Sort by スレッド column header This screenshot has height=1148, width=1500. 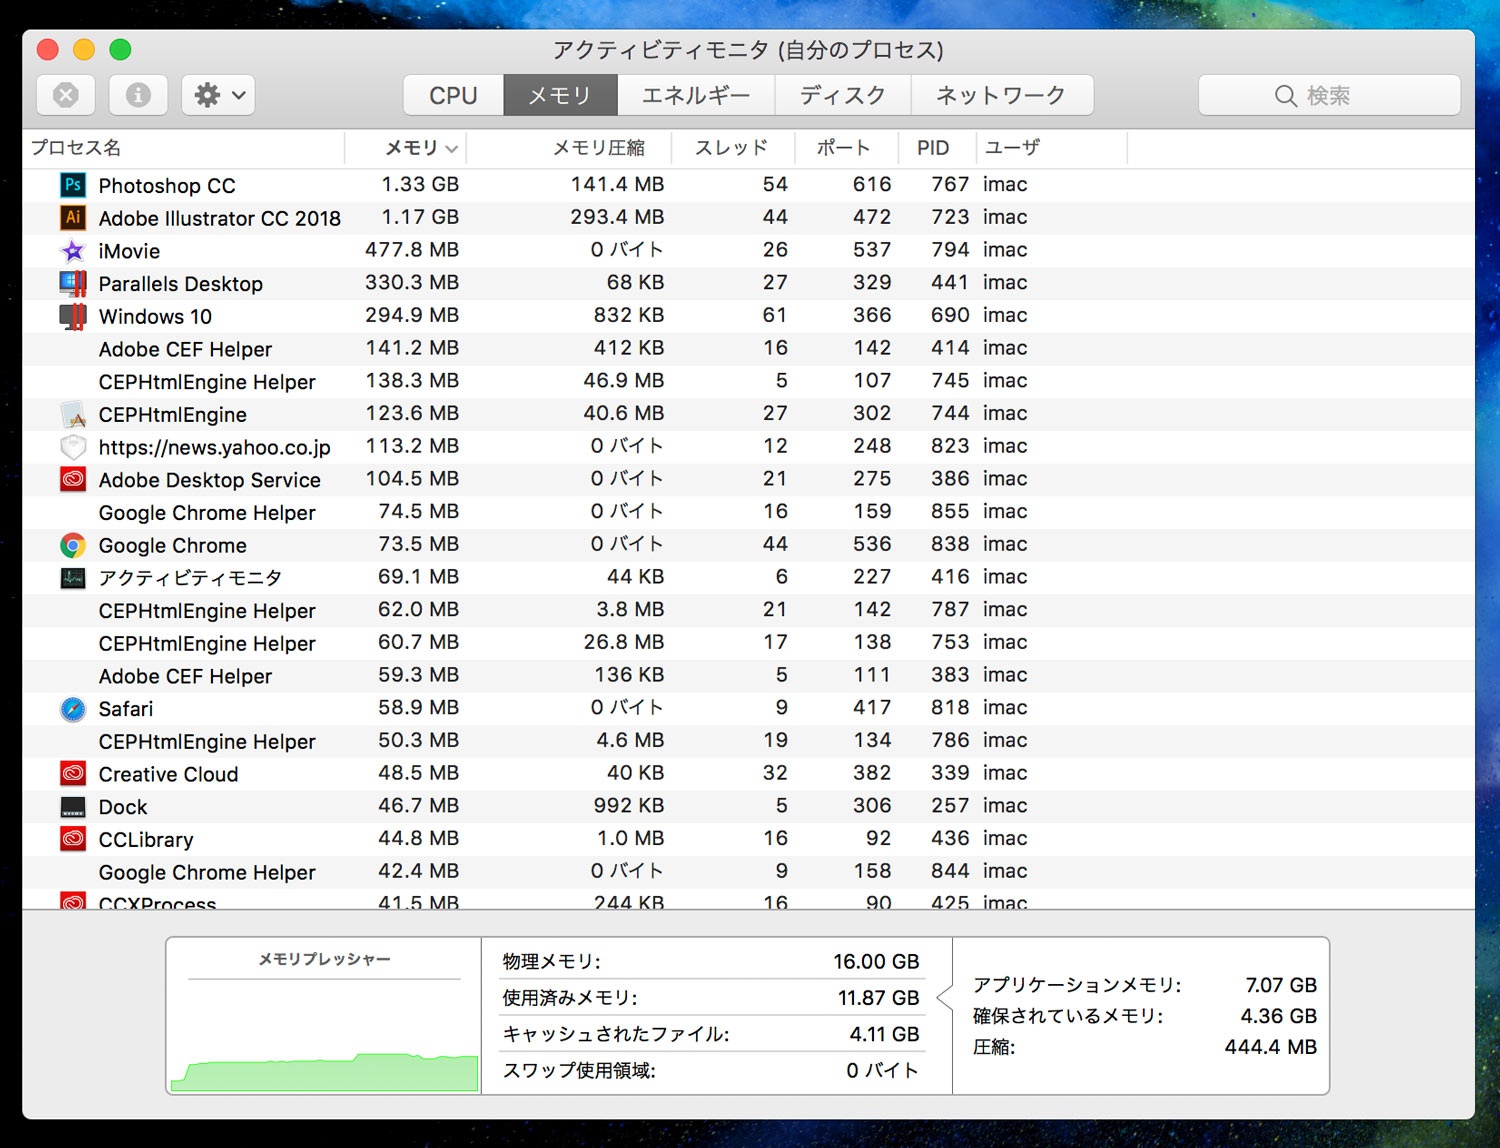click(733, 148)
